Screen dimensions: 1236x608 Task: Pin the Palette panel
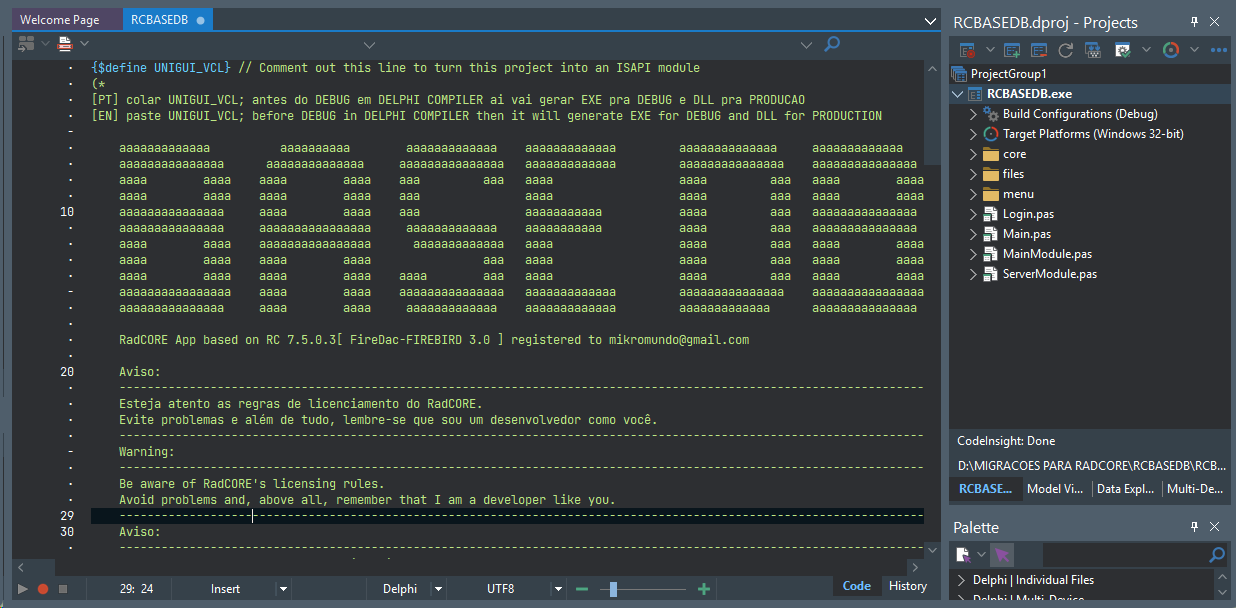pyautogui.click(x=1194, y=527)
